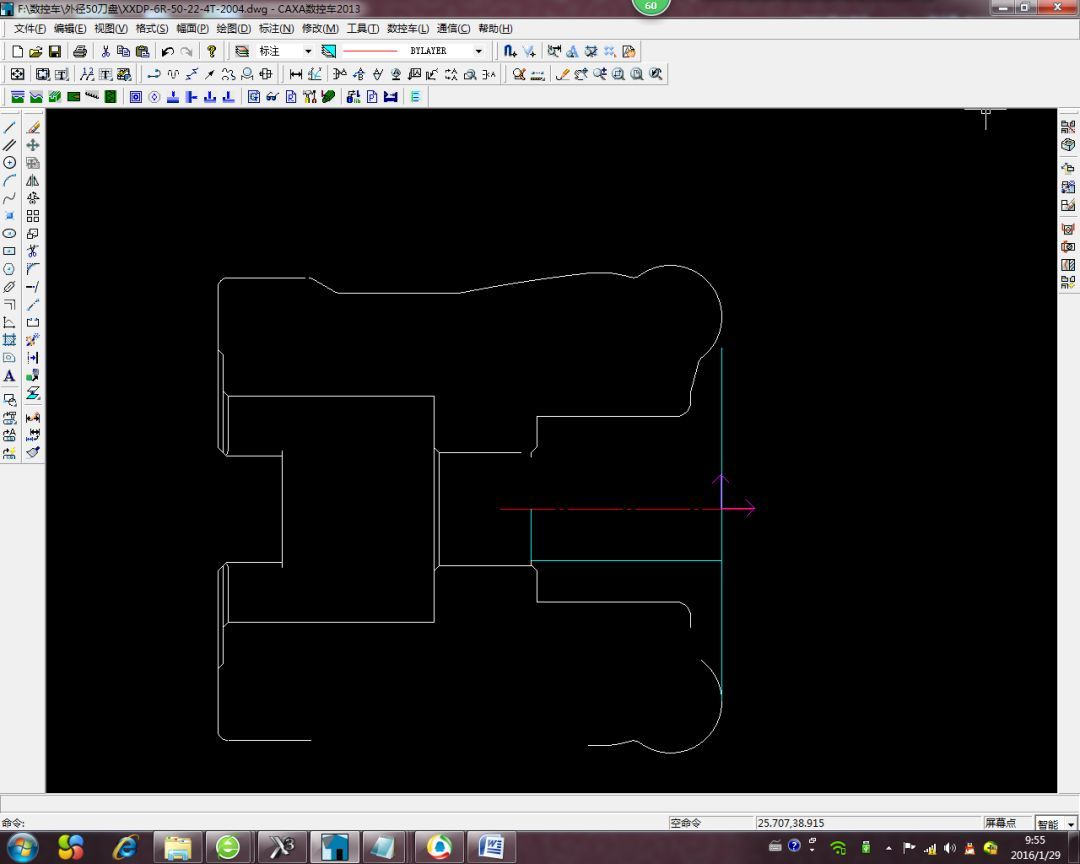Select the Ellipse drawing tool

point(9,234)
